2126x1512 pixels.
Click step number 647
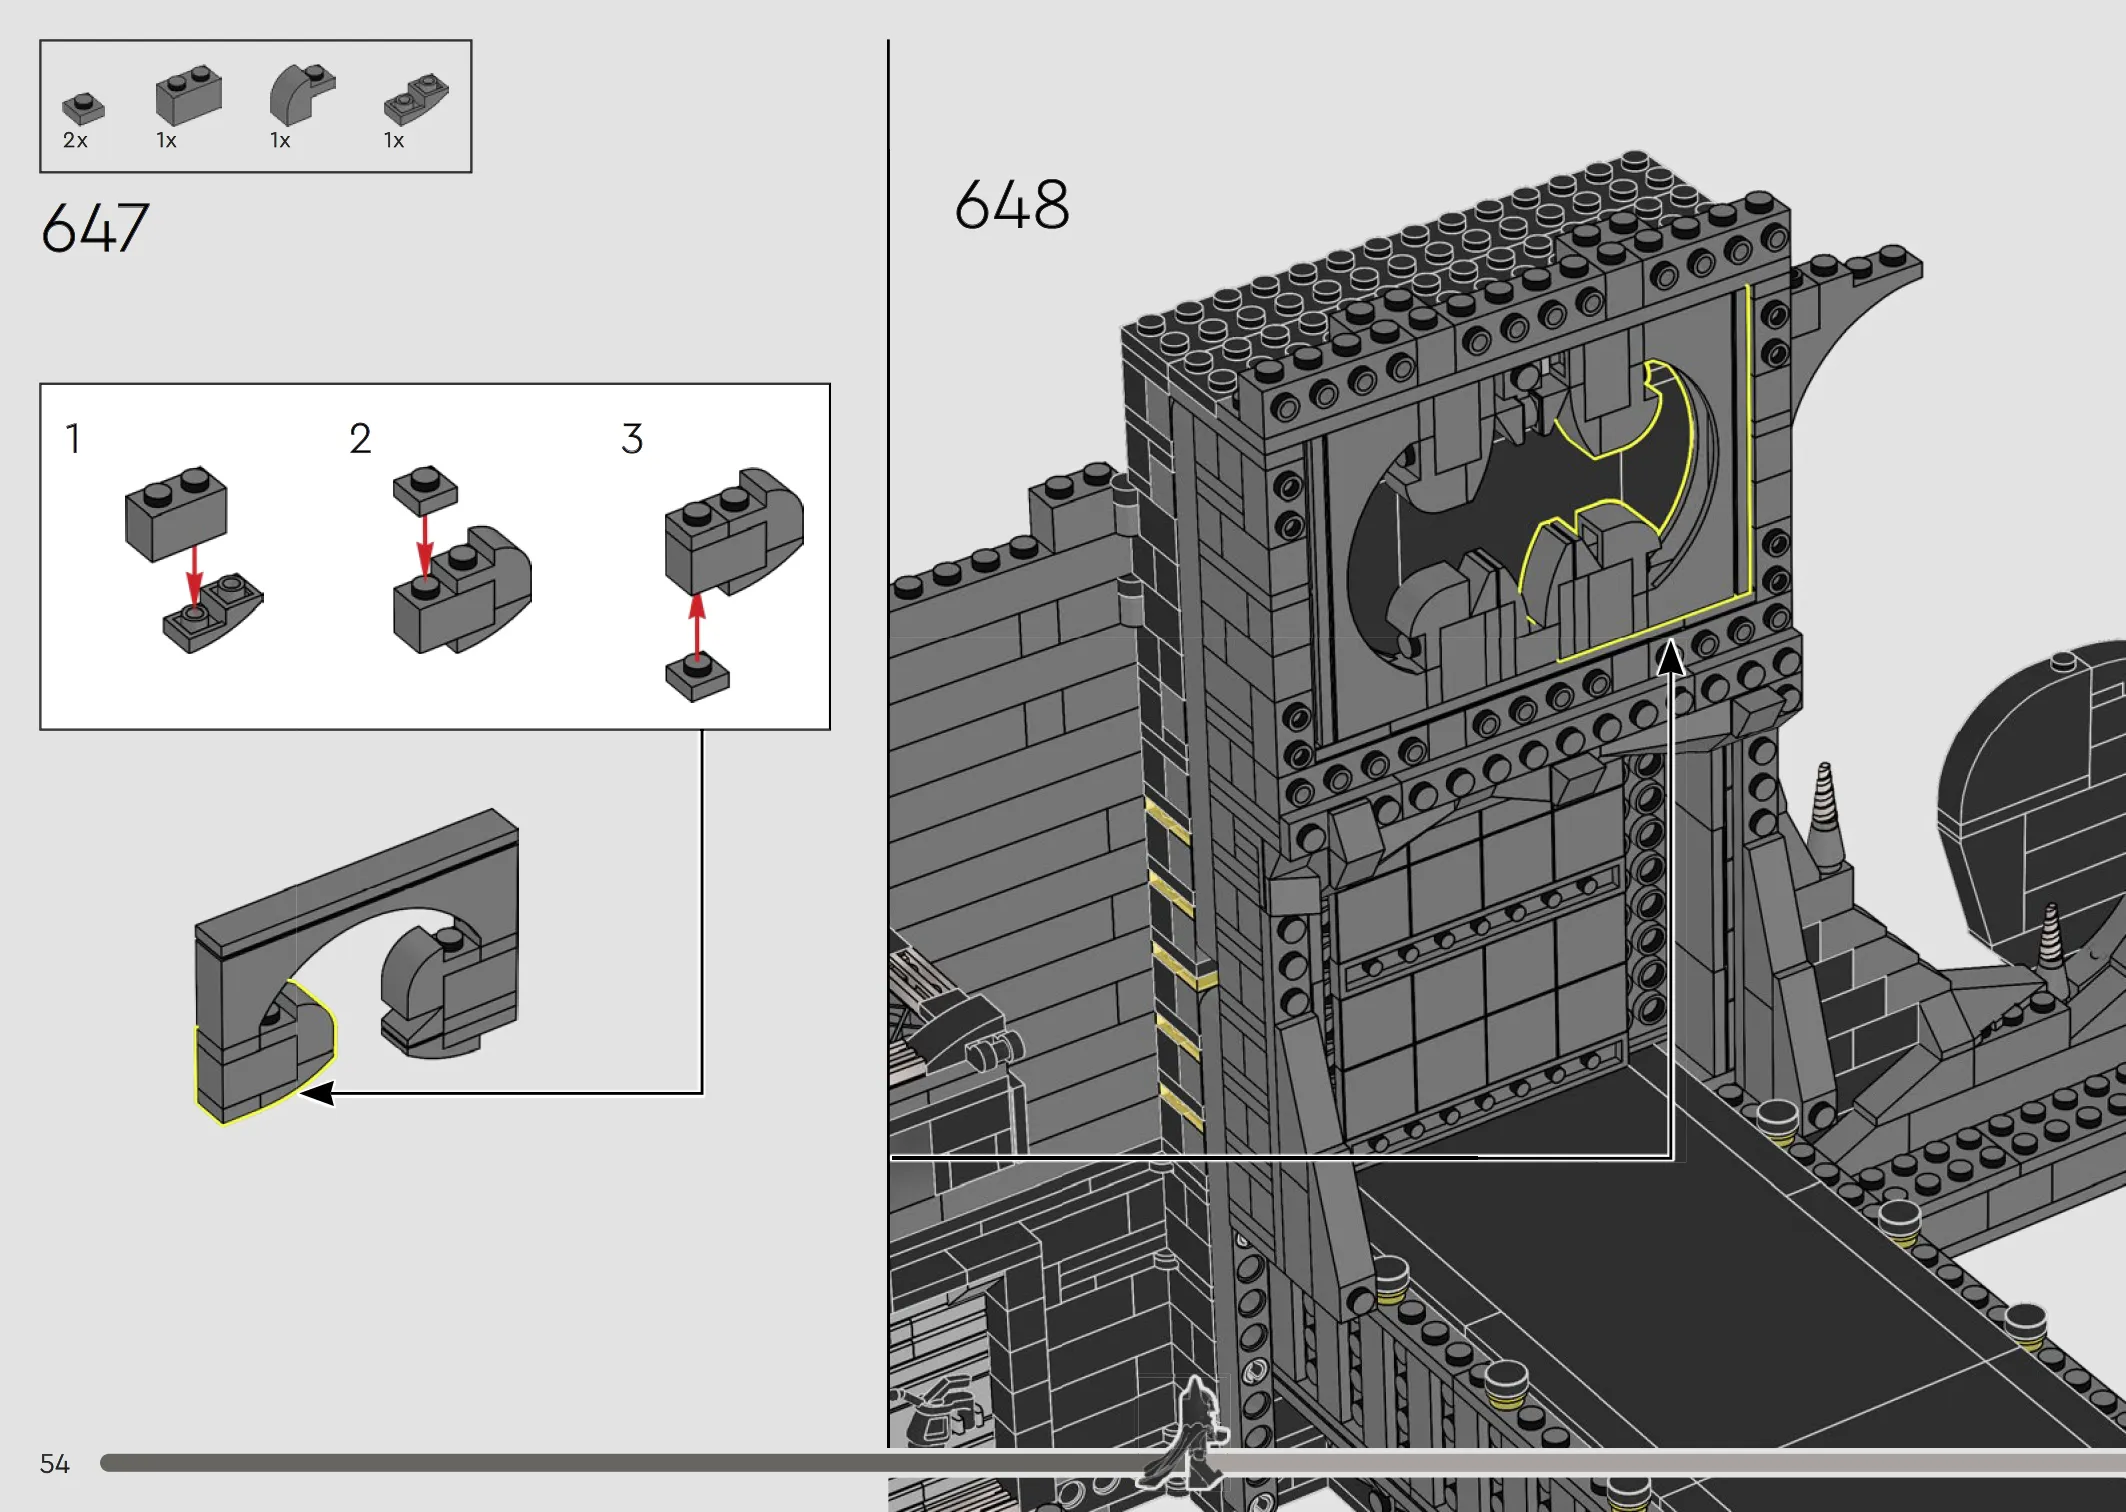pyautogui.click(x=95, y=228)
